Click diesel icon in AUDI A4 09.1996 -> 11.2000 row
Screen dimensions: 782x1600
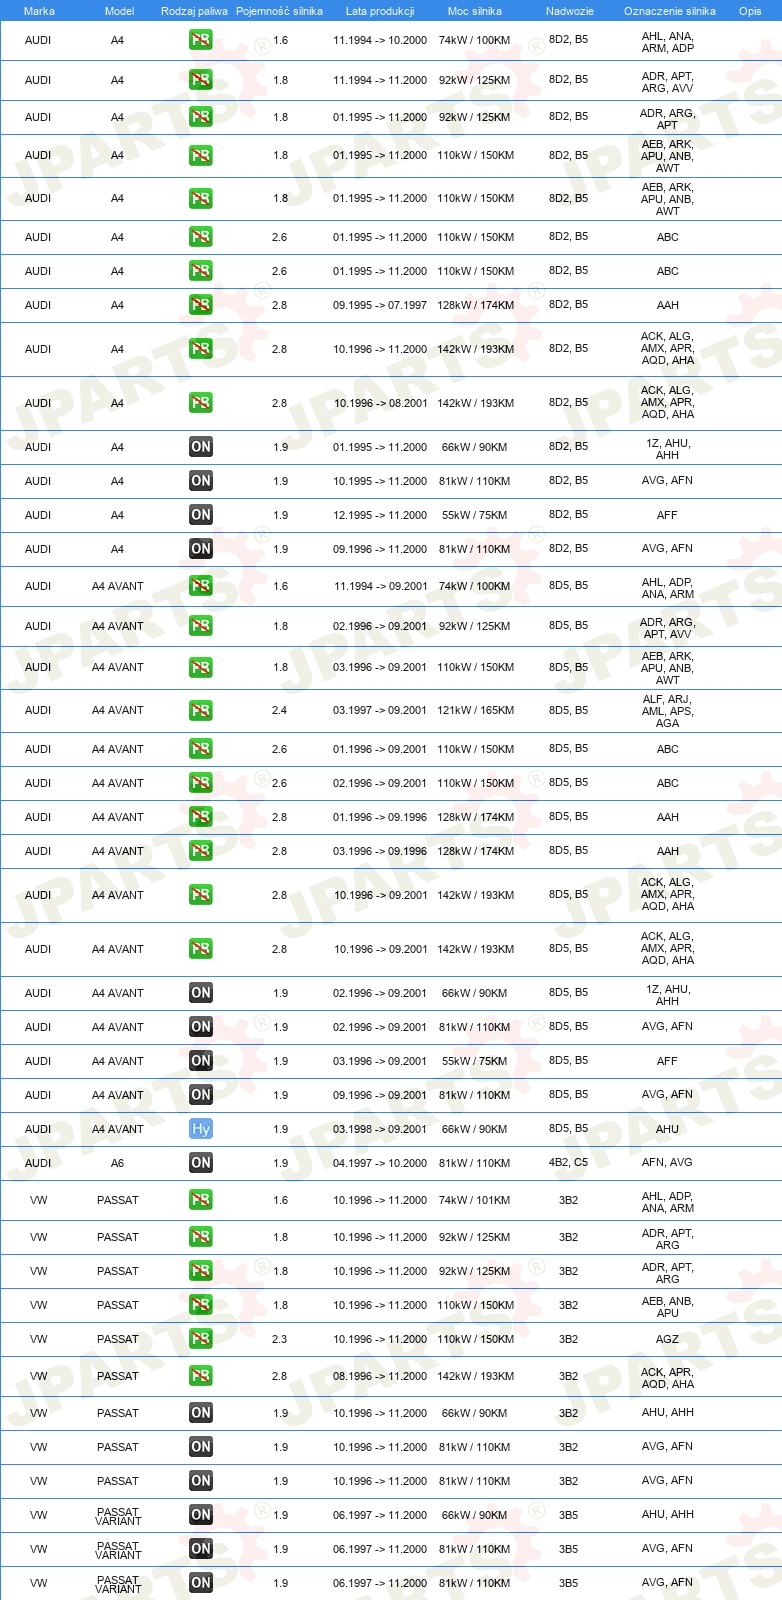click(201, 549)
